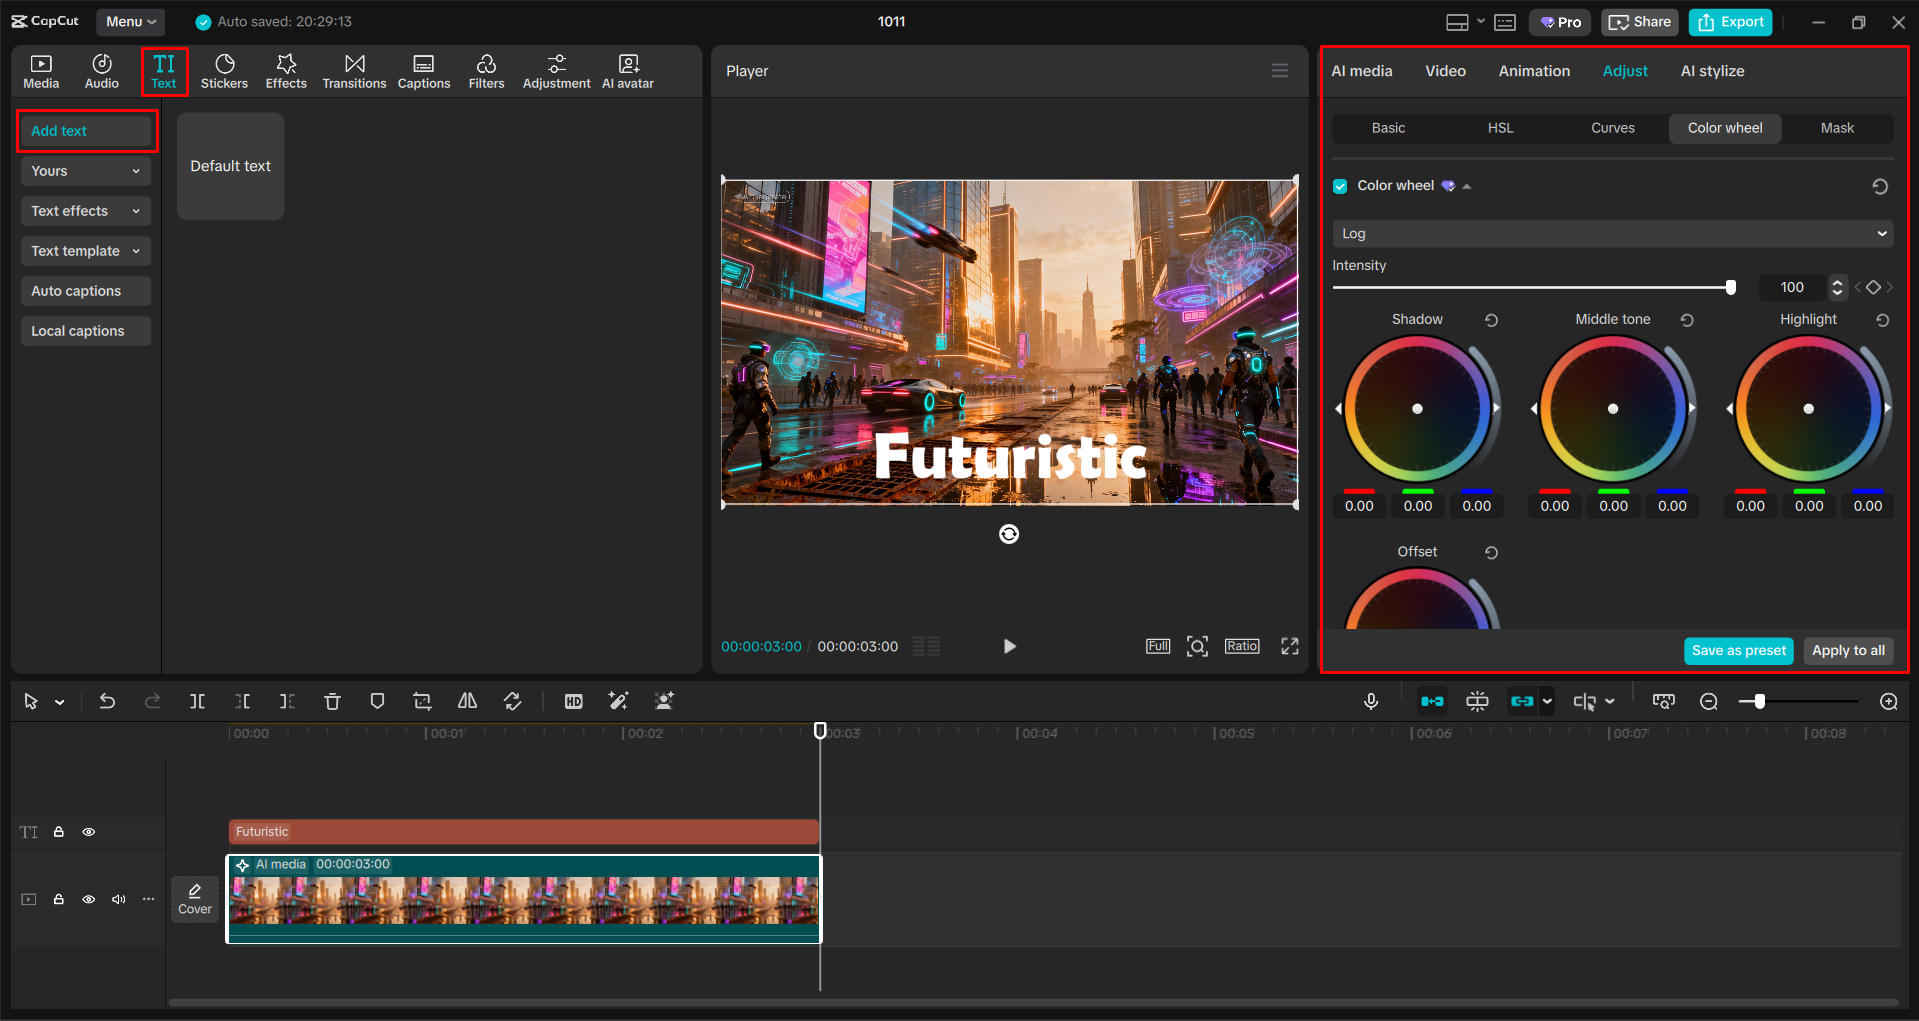The height and width of the screenshot is (1021, 1919).
Task: Uncheck the Color wheel checkbox
Action: 1340,185
